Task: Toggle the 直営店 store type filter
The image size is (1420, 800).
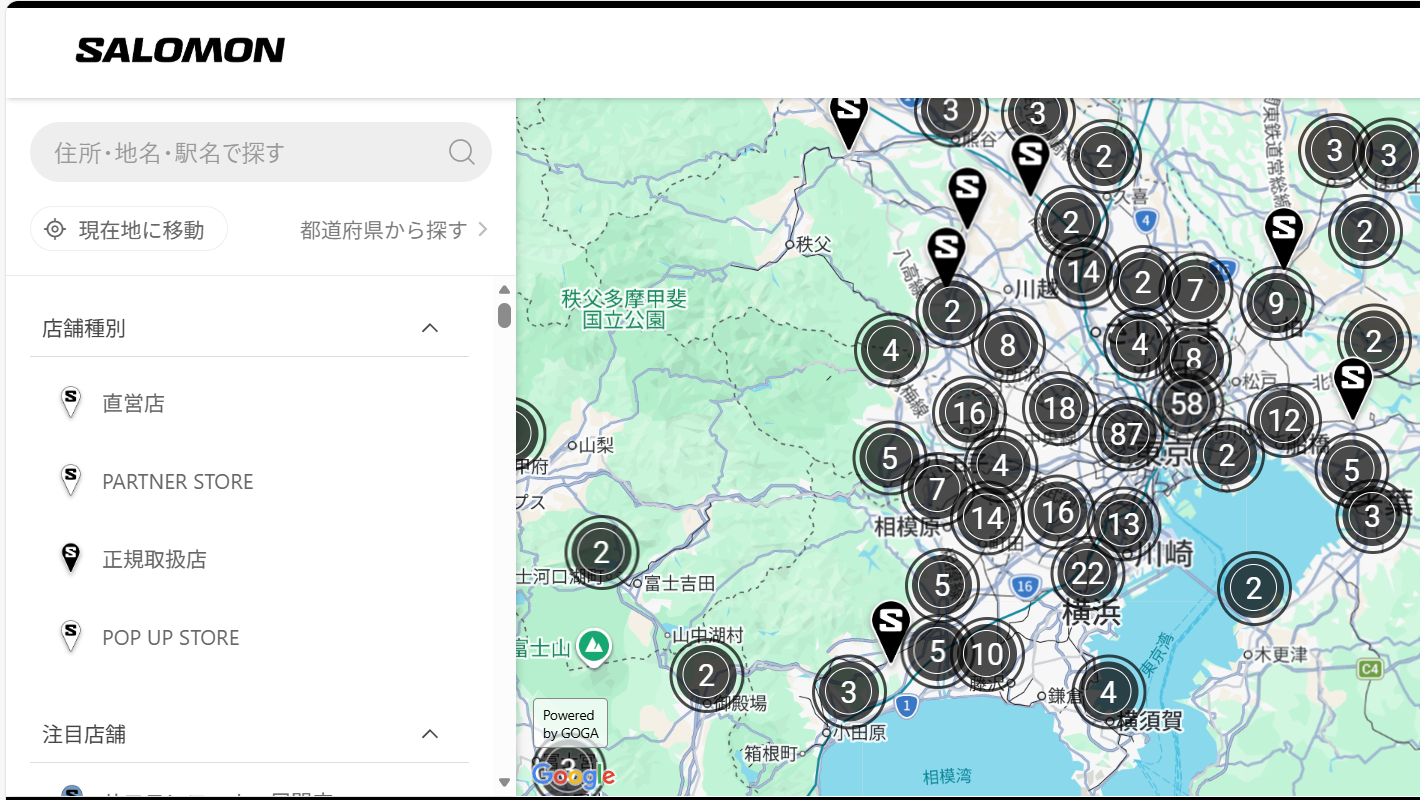Action: (133, 403)
